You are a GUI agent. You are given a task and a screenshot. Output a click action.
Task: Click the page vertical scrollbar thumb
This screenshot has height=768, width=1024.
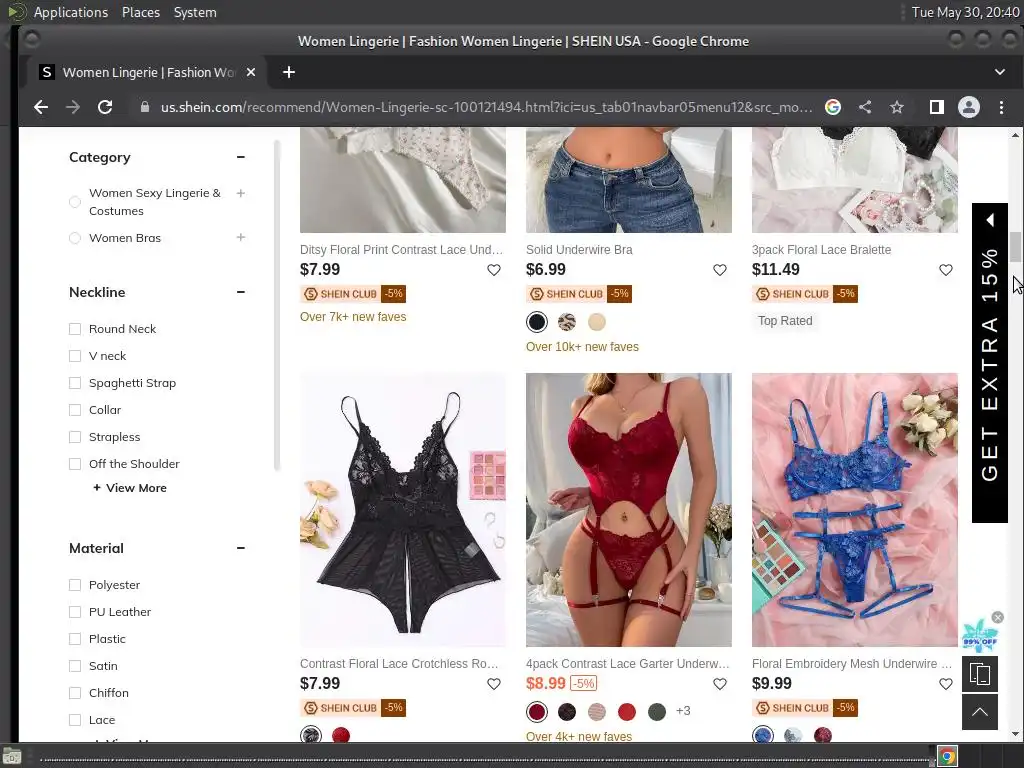pyautogui.click(x=1015, y=247)
